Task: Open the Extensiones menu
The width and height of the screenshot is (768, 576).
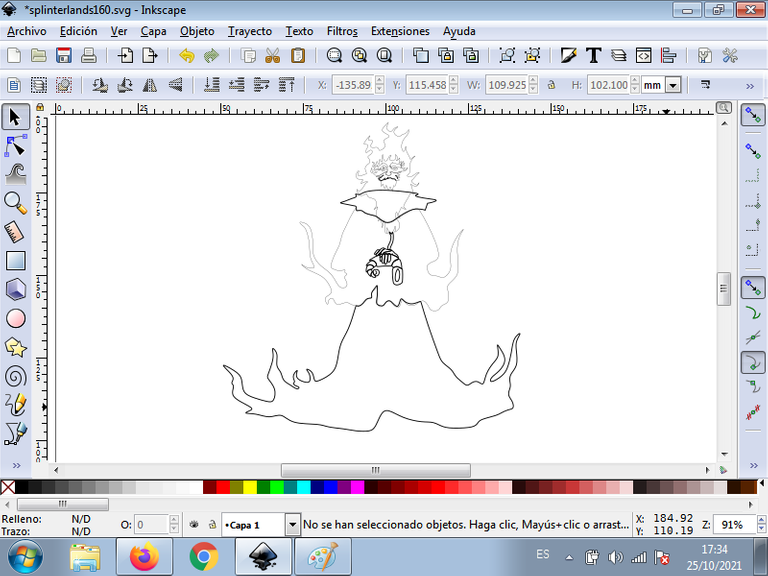Action: click(400, 31)
